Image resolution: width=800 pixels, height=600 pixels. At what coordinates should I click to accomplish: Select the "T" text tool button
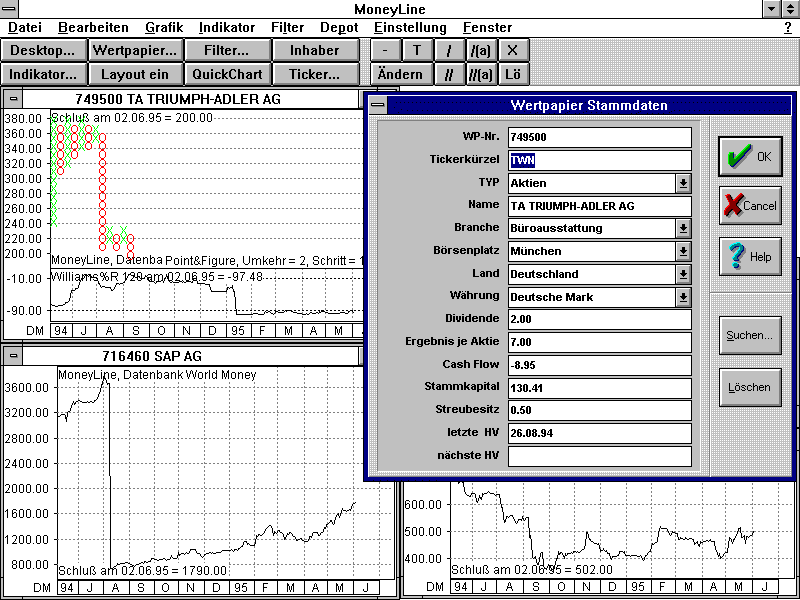click(417, 50)
